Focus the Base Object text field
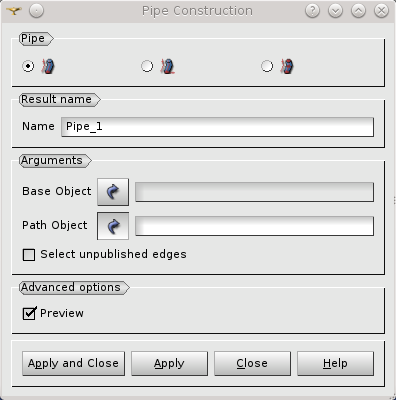 (x=254, y=192)
